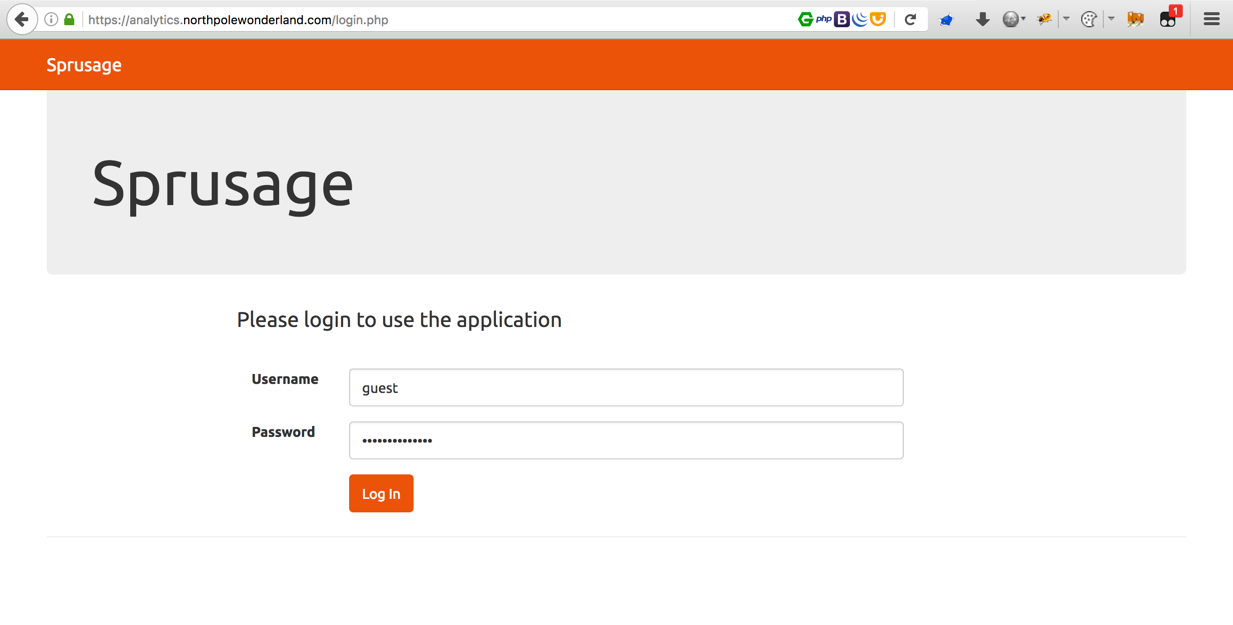Open the downloads arrow icon
1233x625 pixels.
click(982, 19)
